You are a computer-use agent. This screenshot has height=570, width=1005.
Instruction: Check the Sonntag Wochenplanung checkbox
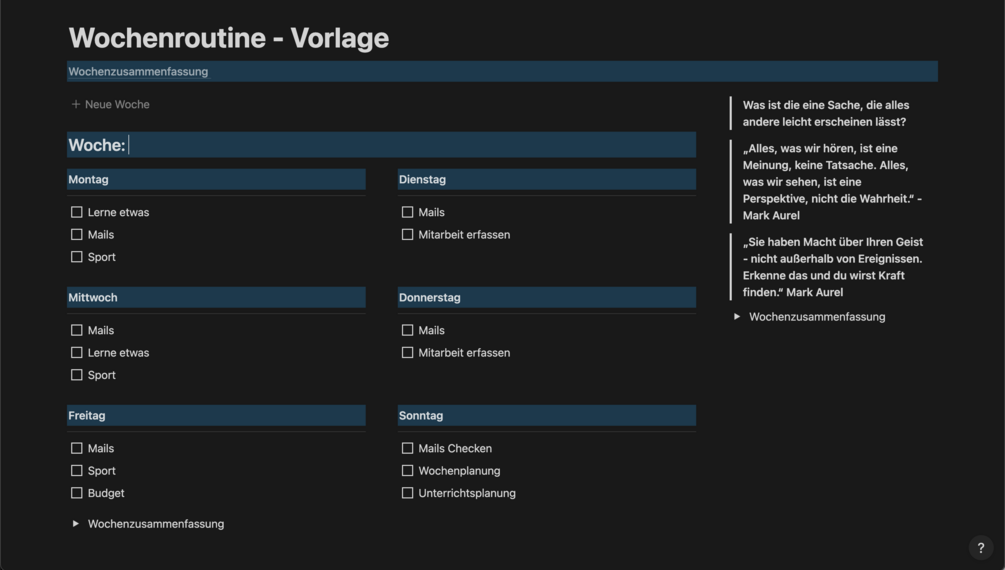pyautogui.click(x=407, y=471)
